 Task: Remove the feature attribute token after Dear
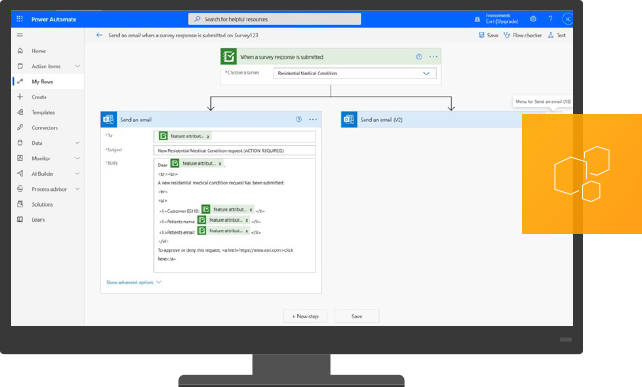[x=220, y=164]
